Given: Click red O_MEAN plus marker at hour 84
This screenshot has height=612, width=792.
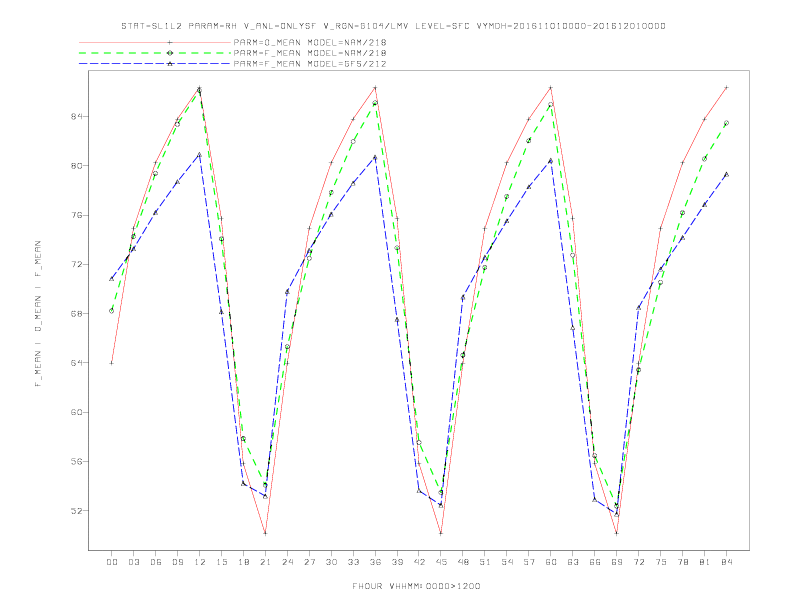Looking at the screenshot, I should (726, 88).
